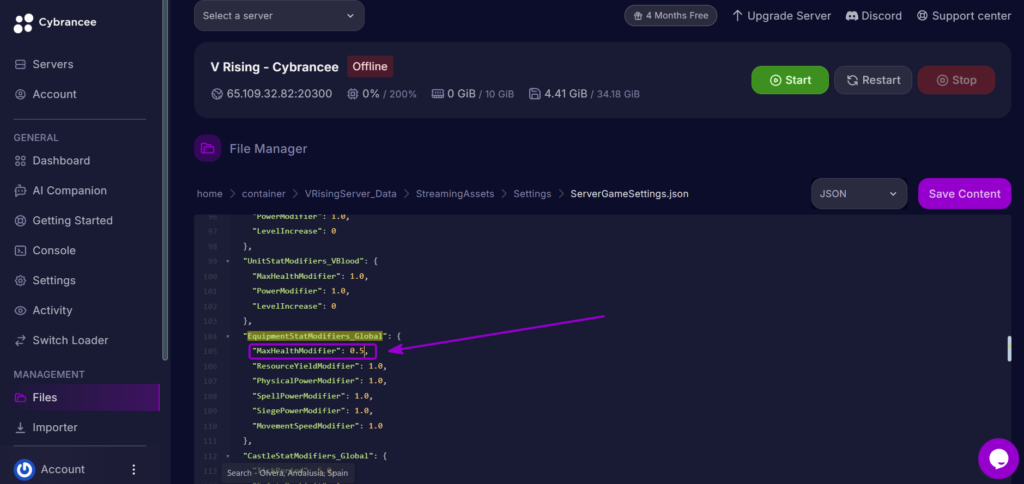
Task: Navigate to Settings breadcrumb folder
Action: point(532,194)
